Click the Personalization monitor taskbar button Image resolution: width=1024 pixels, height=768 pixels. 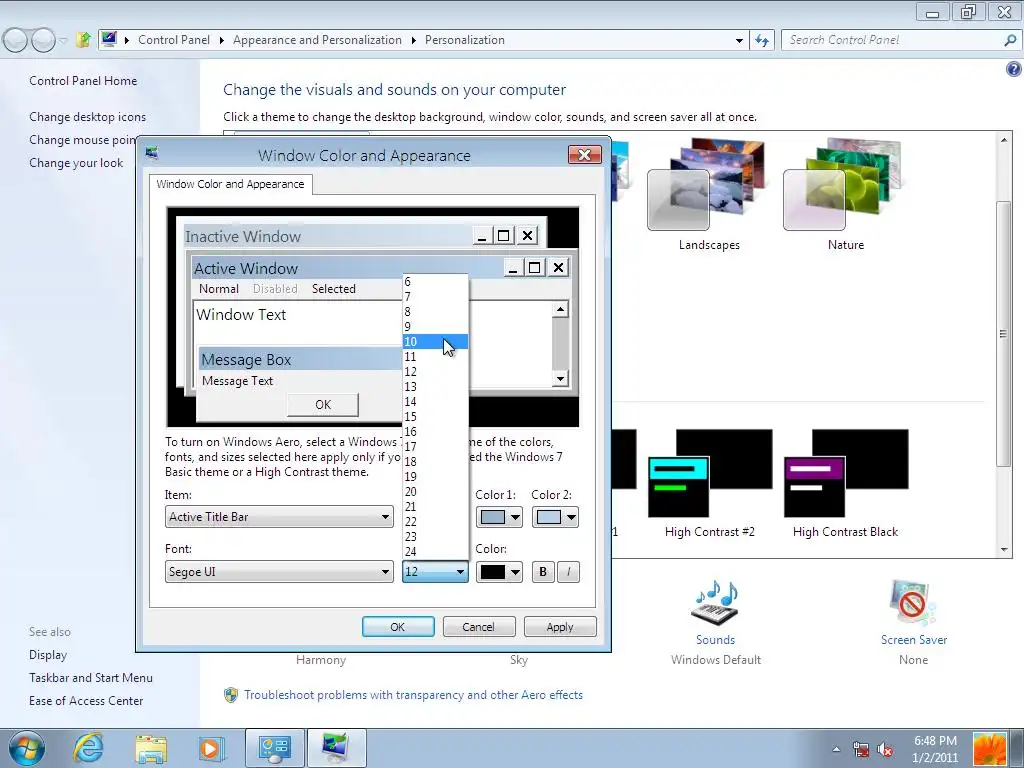point(337,748)
